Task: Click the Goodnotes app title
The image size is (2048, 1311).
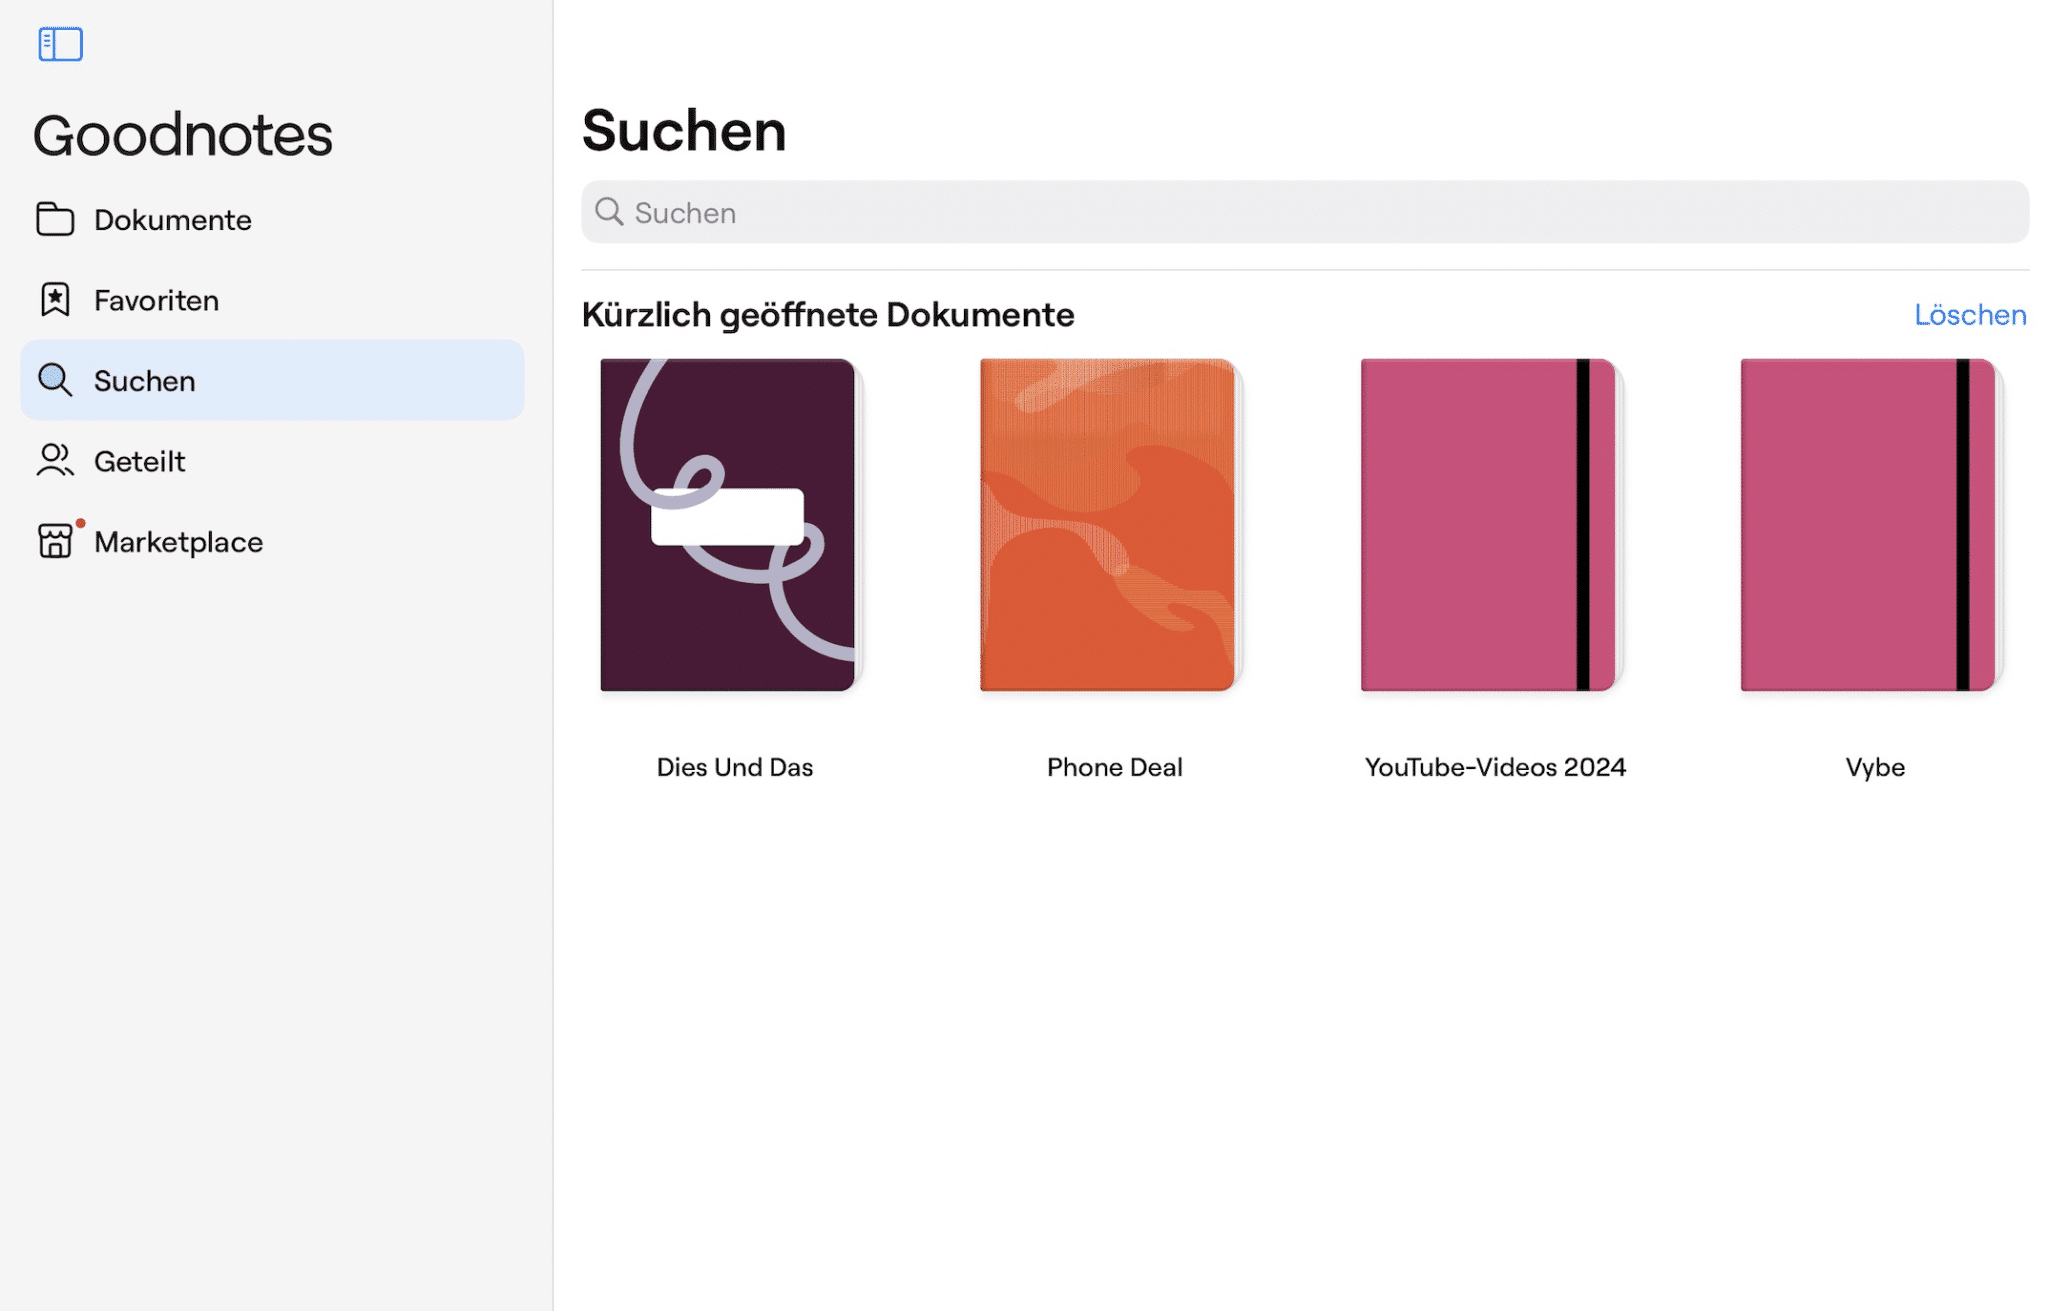Action: point(183,135)
